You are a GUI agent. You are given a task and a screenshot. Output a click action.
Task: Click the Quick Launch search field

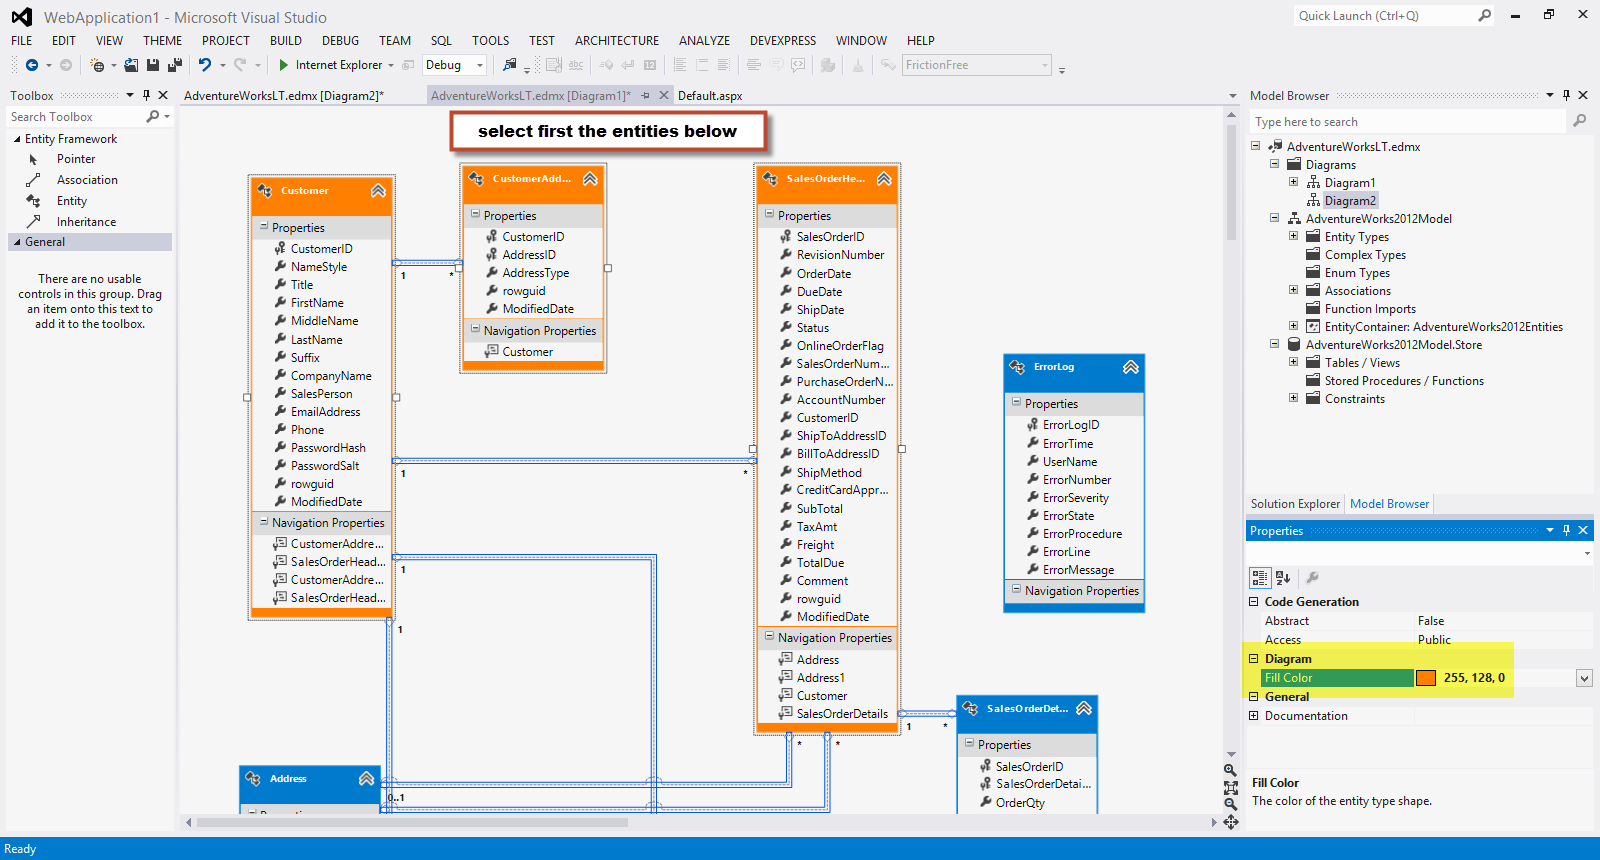pyautogui.click(x=1385, y=16)
